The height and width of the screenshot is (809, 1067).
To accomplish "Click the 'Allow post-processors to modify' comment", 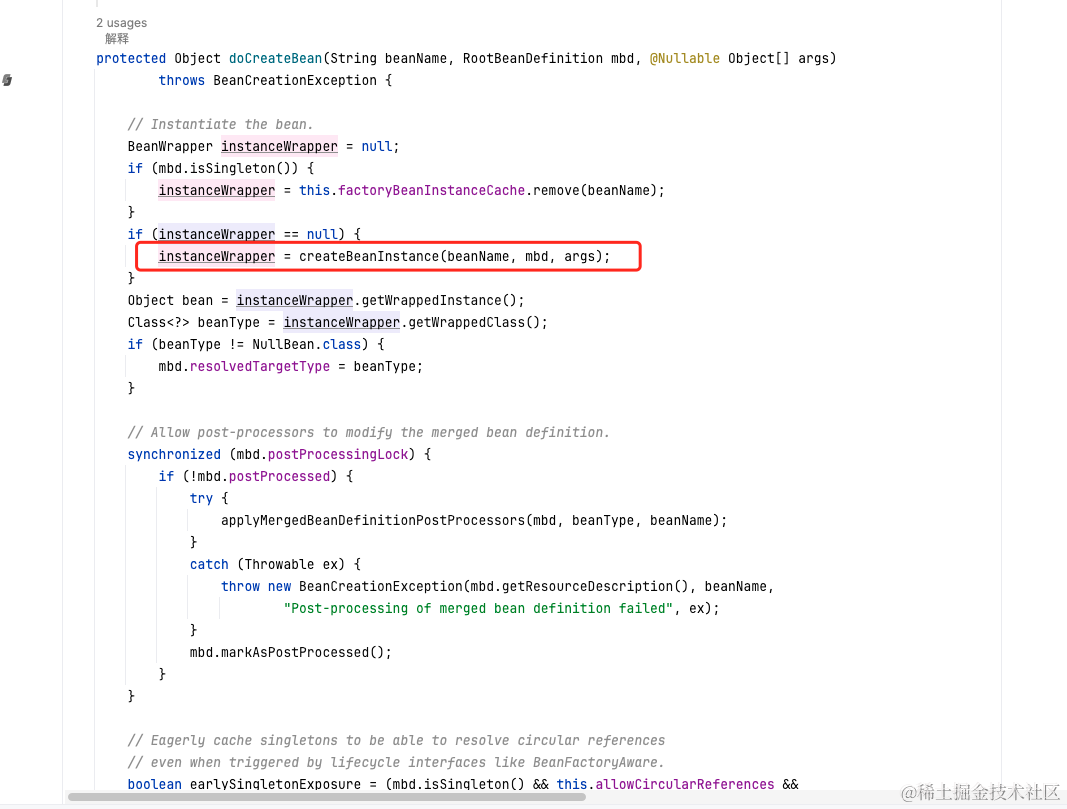I will 368,433.
